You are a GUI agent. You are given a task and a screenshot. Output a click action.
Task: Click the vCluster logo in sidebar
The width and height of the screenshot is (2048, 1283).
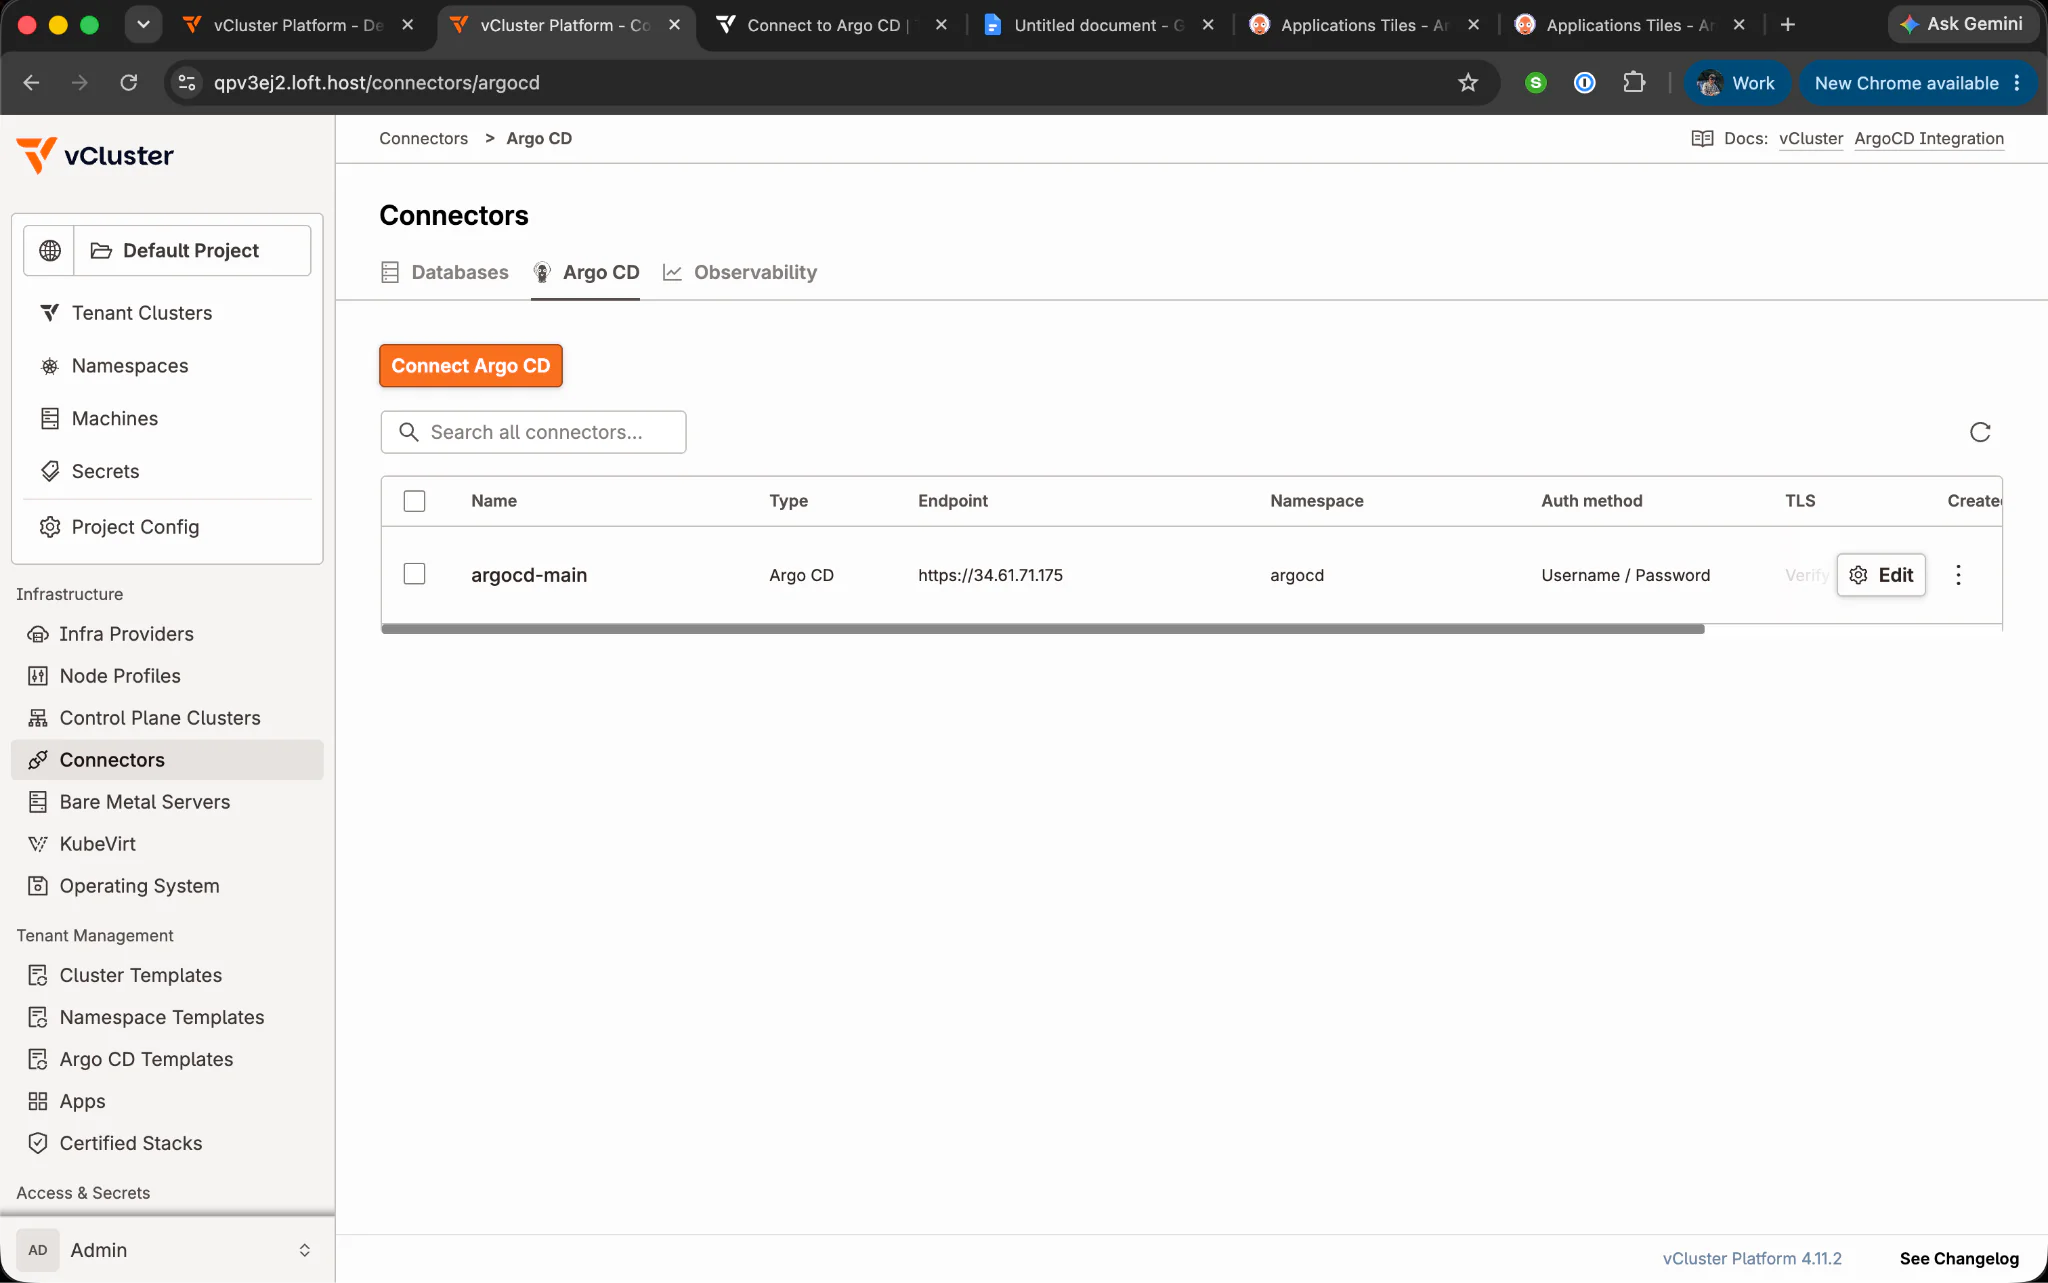click(x=95, y=155)
